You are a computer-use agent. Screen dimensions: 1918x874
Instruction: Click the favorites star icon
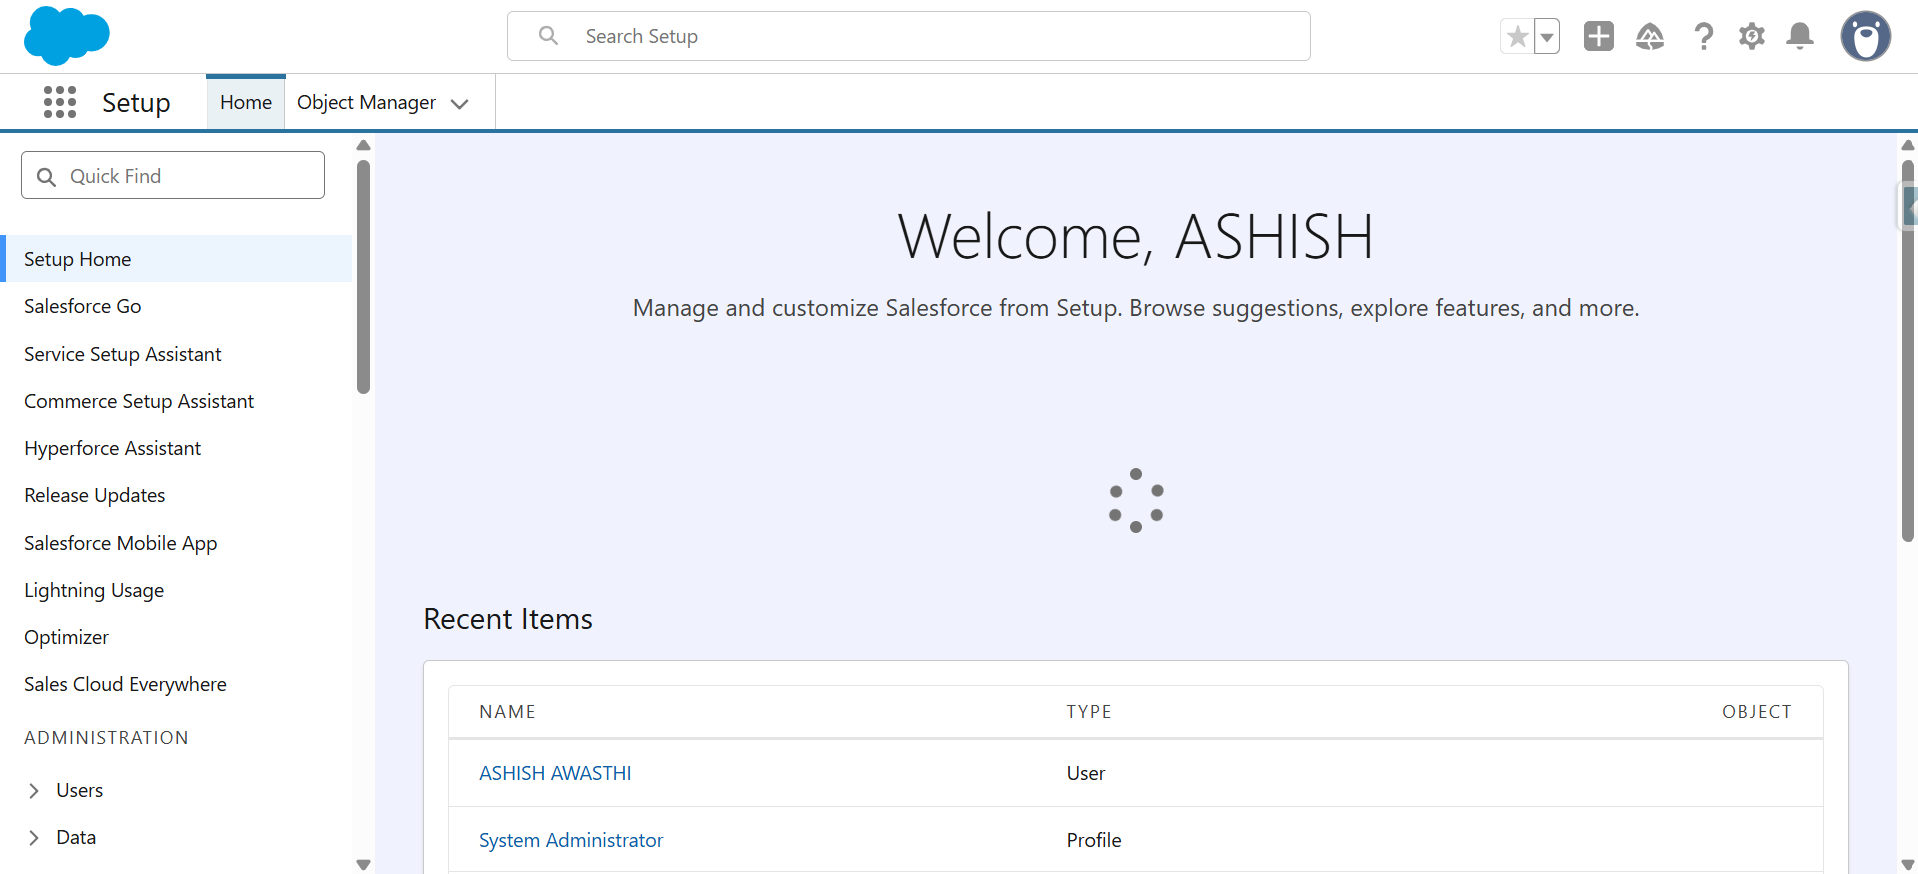tap(1517, 37)
